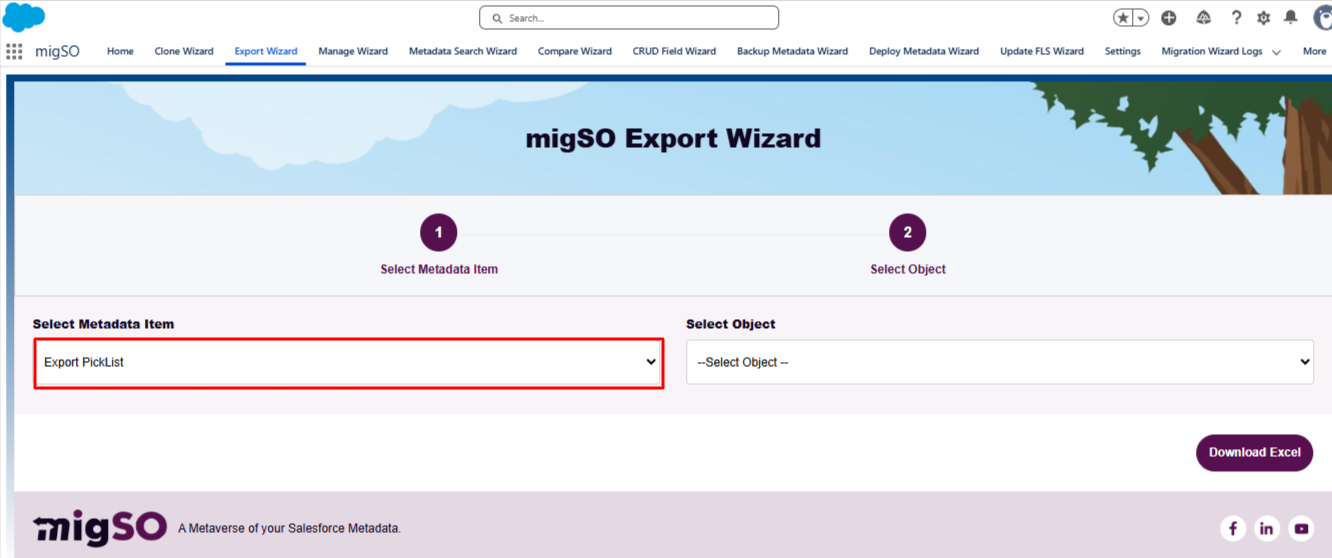
Task: Open the Setup gear menu
Action: pos(1264,18)
